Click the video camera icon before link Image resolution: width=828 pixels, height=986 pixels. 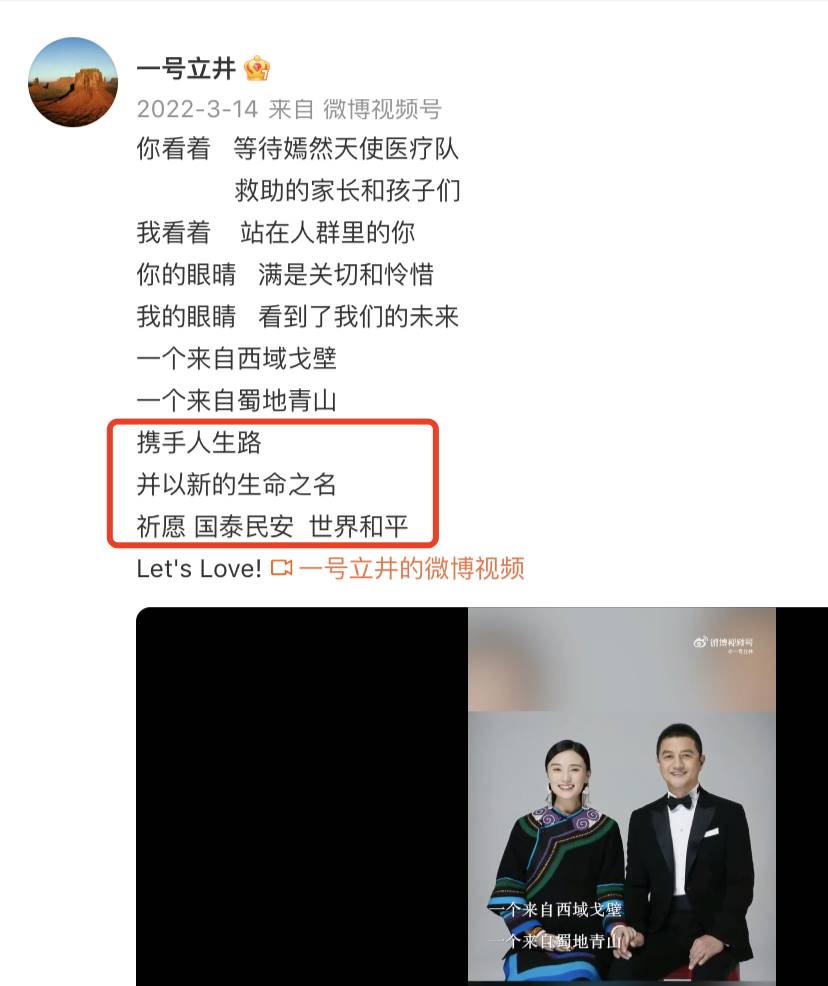[282, 568]
